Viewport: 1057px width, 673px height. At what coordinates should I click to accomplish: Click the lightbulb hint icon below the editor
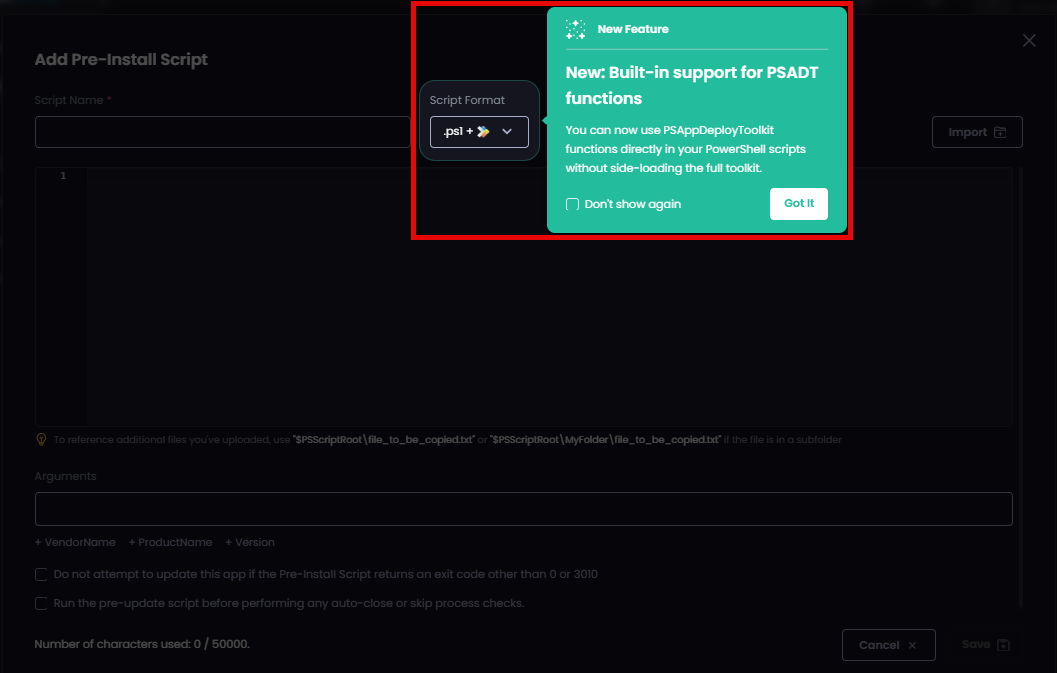click(41, 439)
